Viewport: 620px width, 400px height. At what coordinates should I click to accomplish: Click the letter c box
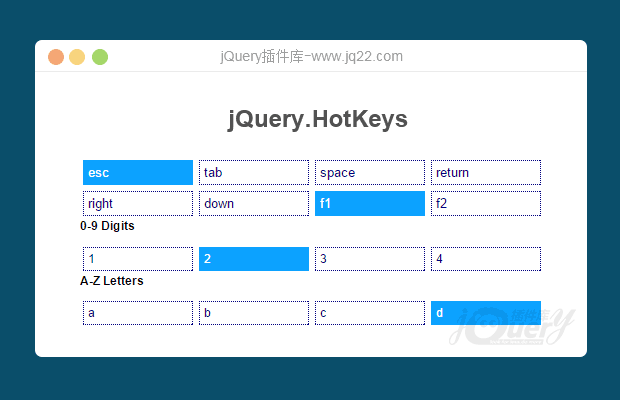(370, 313)
